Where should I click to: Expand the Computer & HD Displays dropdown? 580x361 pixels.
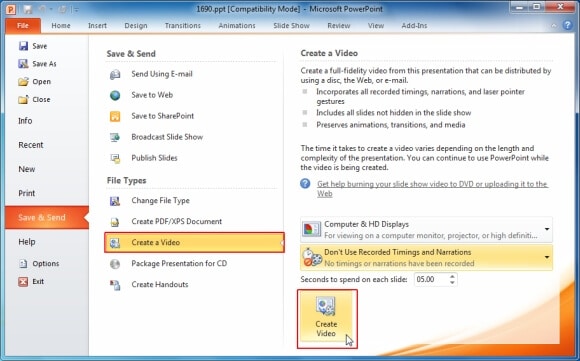(x=547, y=229)
